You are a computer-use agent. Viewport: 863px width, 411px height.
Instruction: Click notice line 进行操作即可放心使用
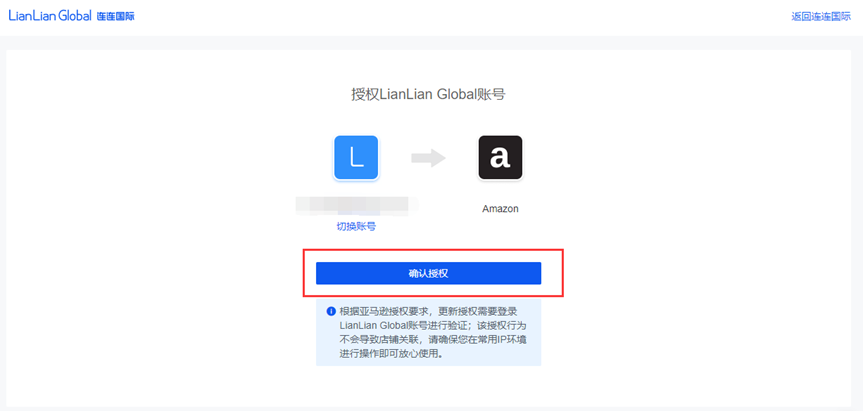pyautogui.click(x=391, y=354)
